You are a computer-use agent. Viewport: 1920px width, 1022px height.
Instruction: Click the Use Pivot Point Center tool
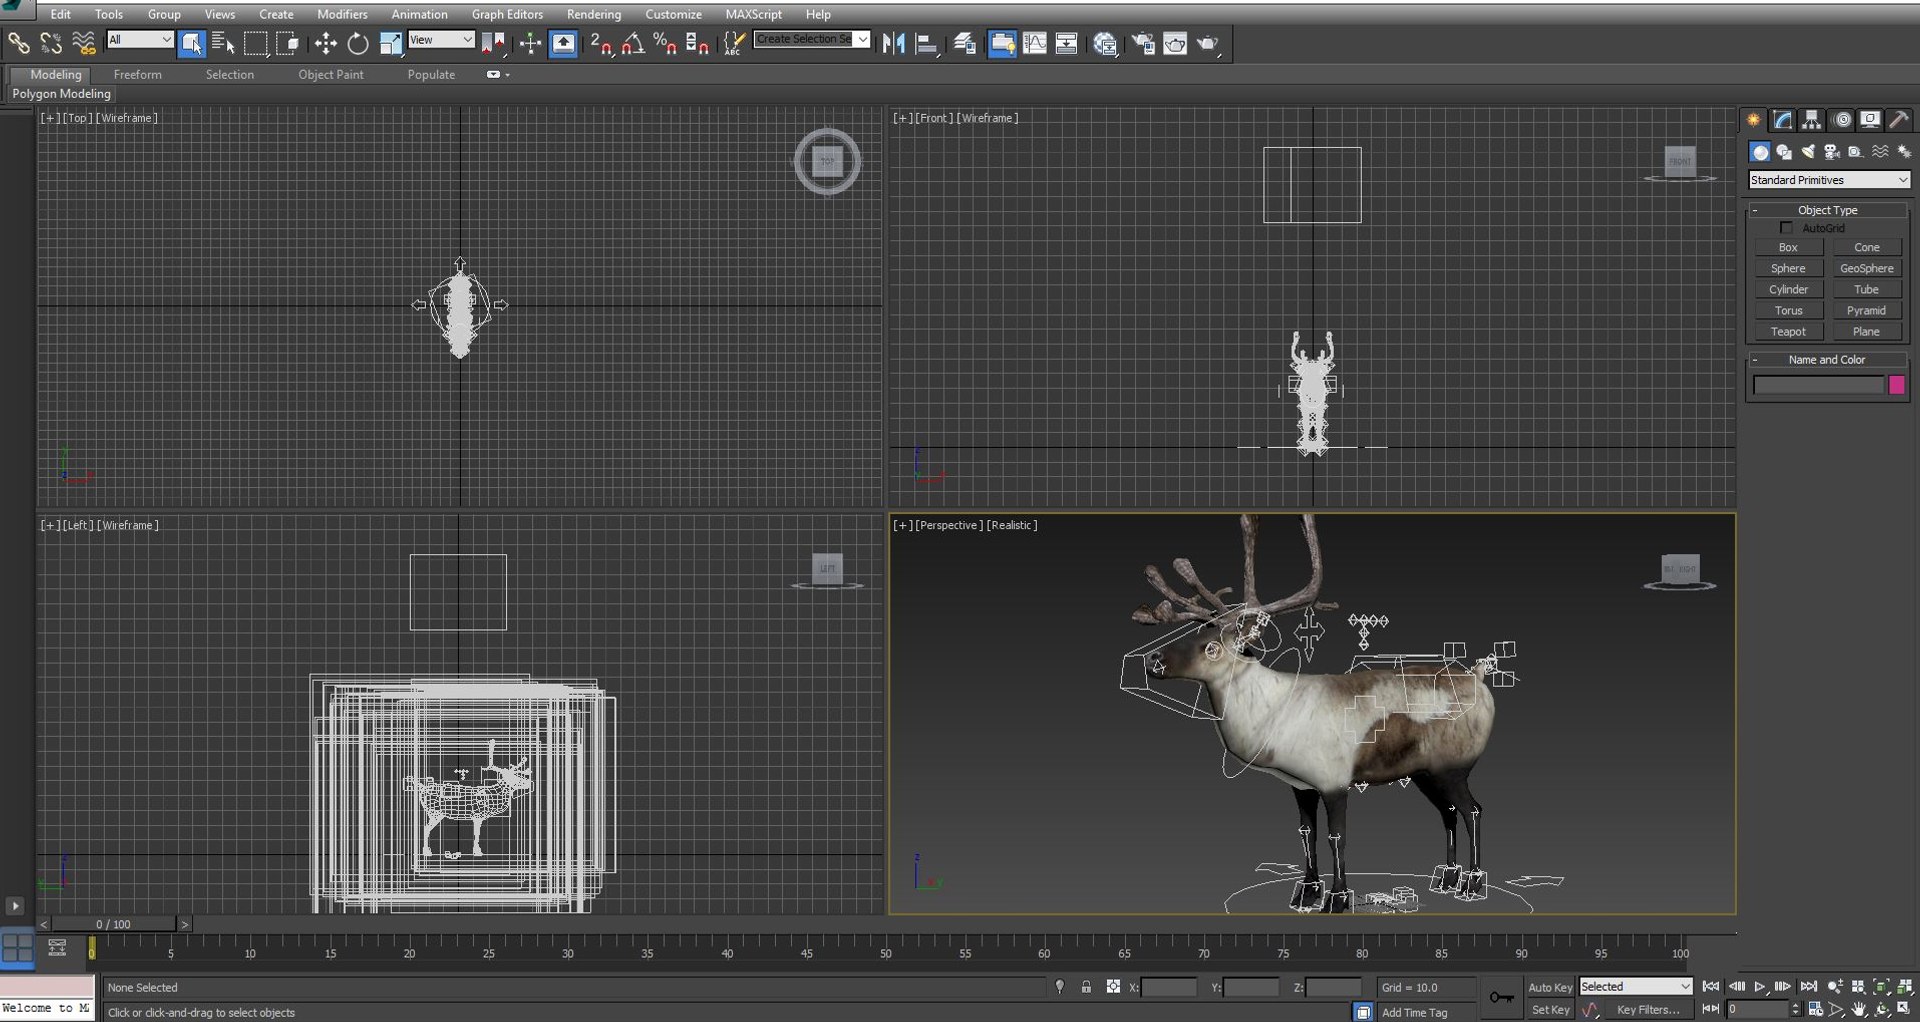pos(494,43)
